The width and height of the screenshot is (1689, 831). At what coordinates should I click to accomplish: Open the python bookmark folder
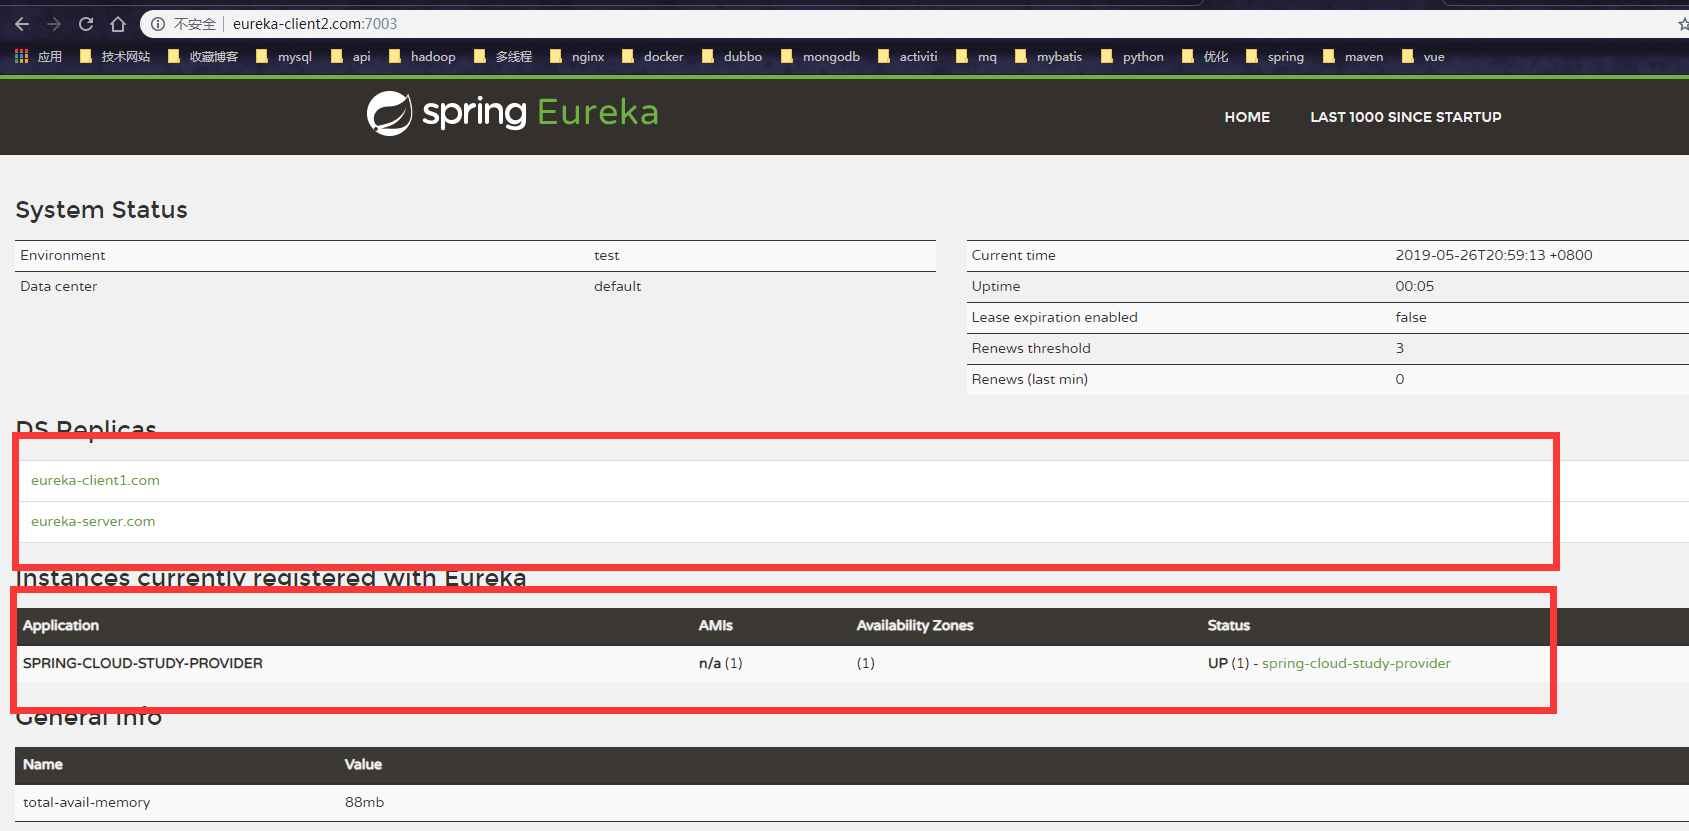(1132, 57)
